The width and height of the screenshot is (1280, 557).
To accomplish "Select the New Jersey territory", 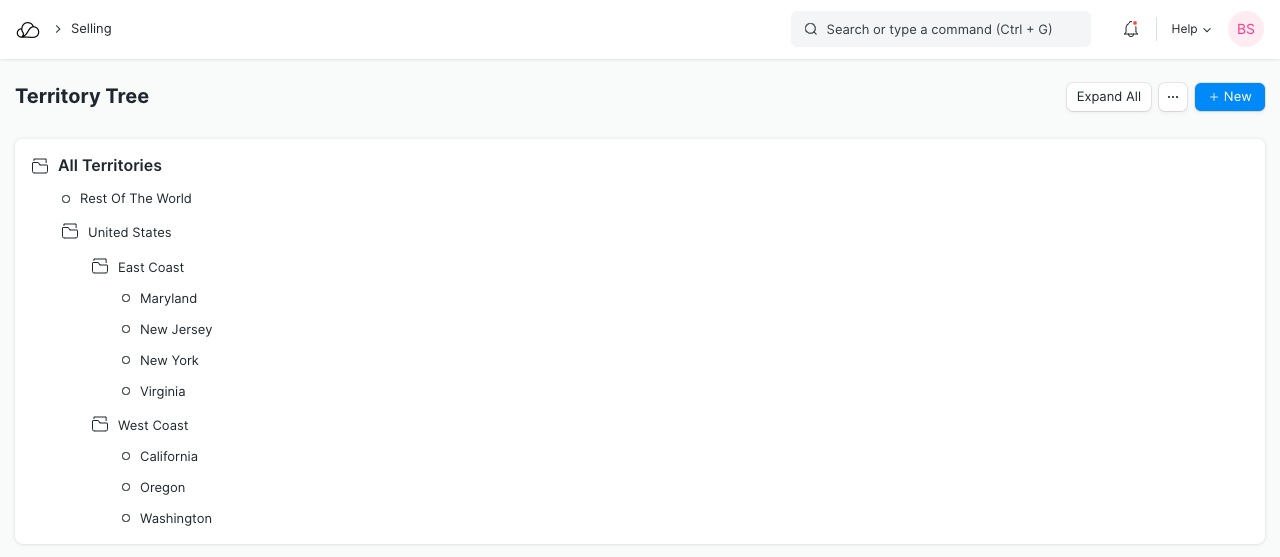I will click(x=176, y=330).
